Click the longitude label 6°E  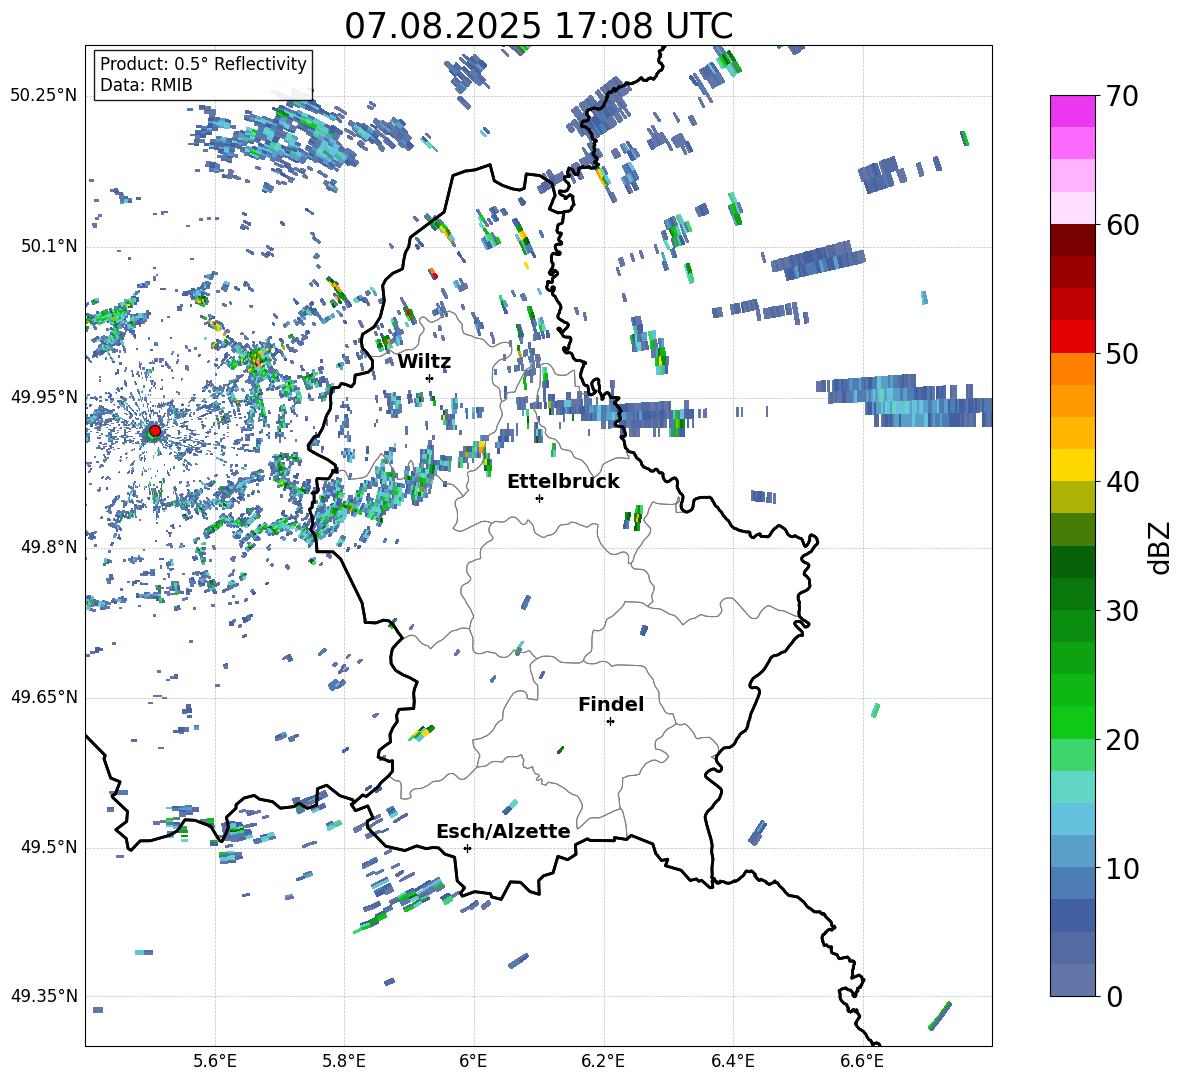(473, 1061)
